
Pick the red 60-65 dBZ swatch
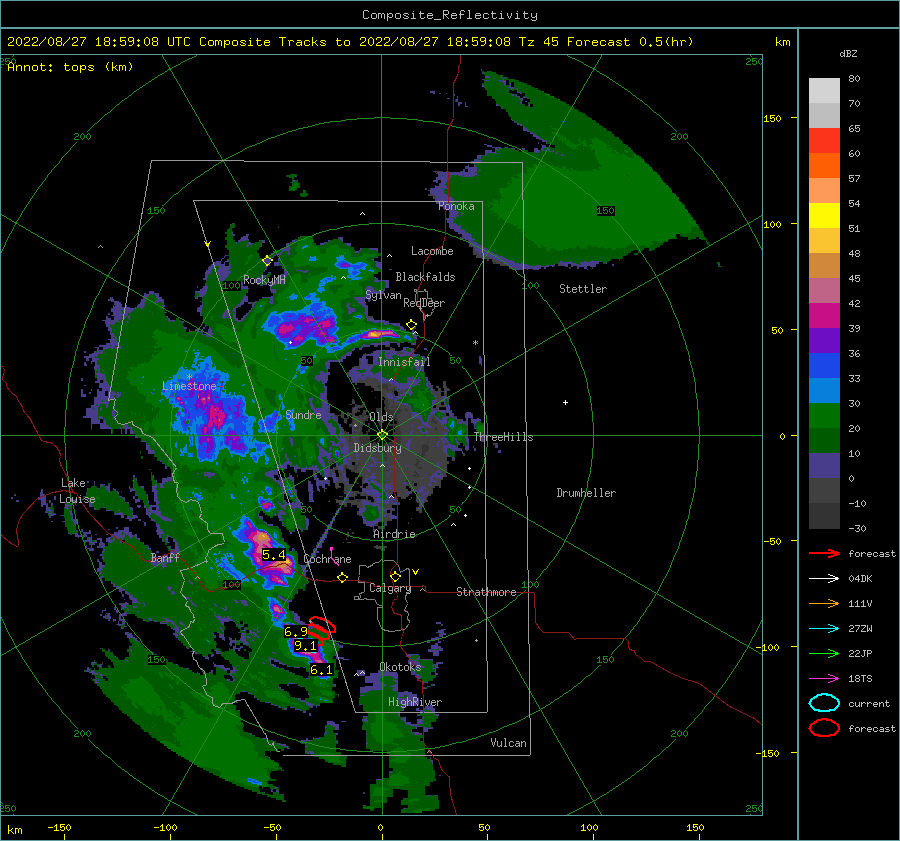point(824,141)
